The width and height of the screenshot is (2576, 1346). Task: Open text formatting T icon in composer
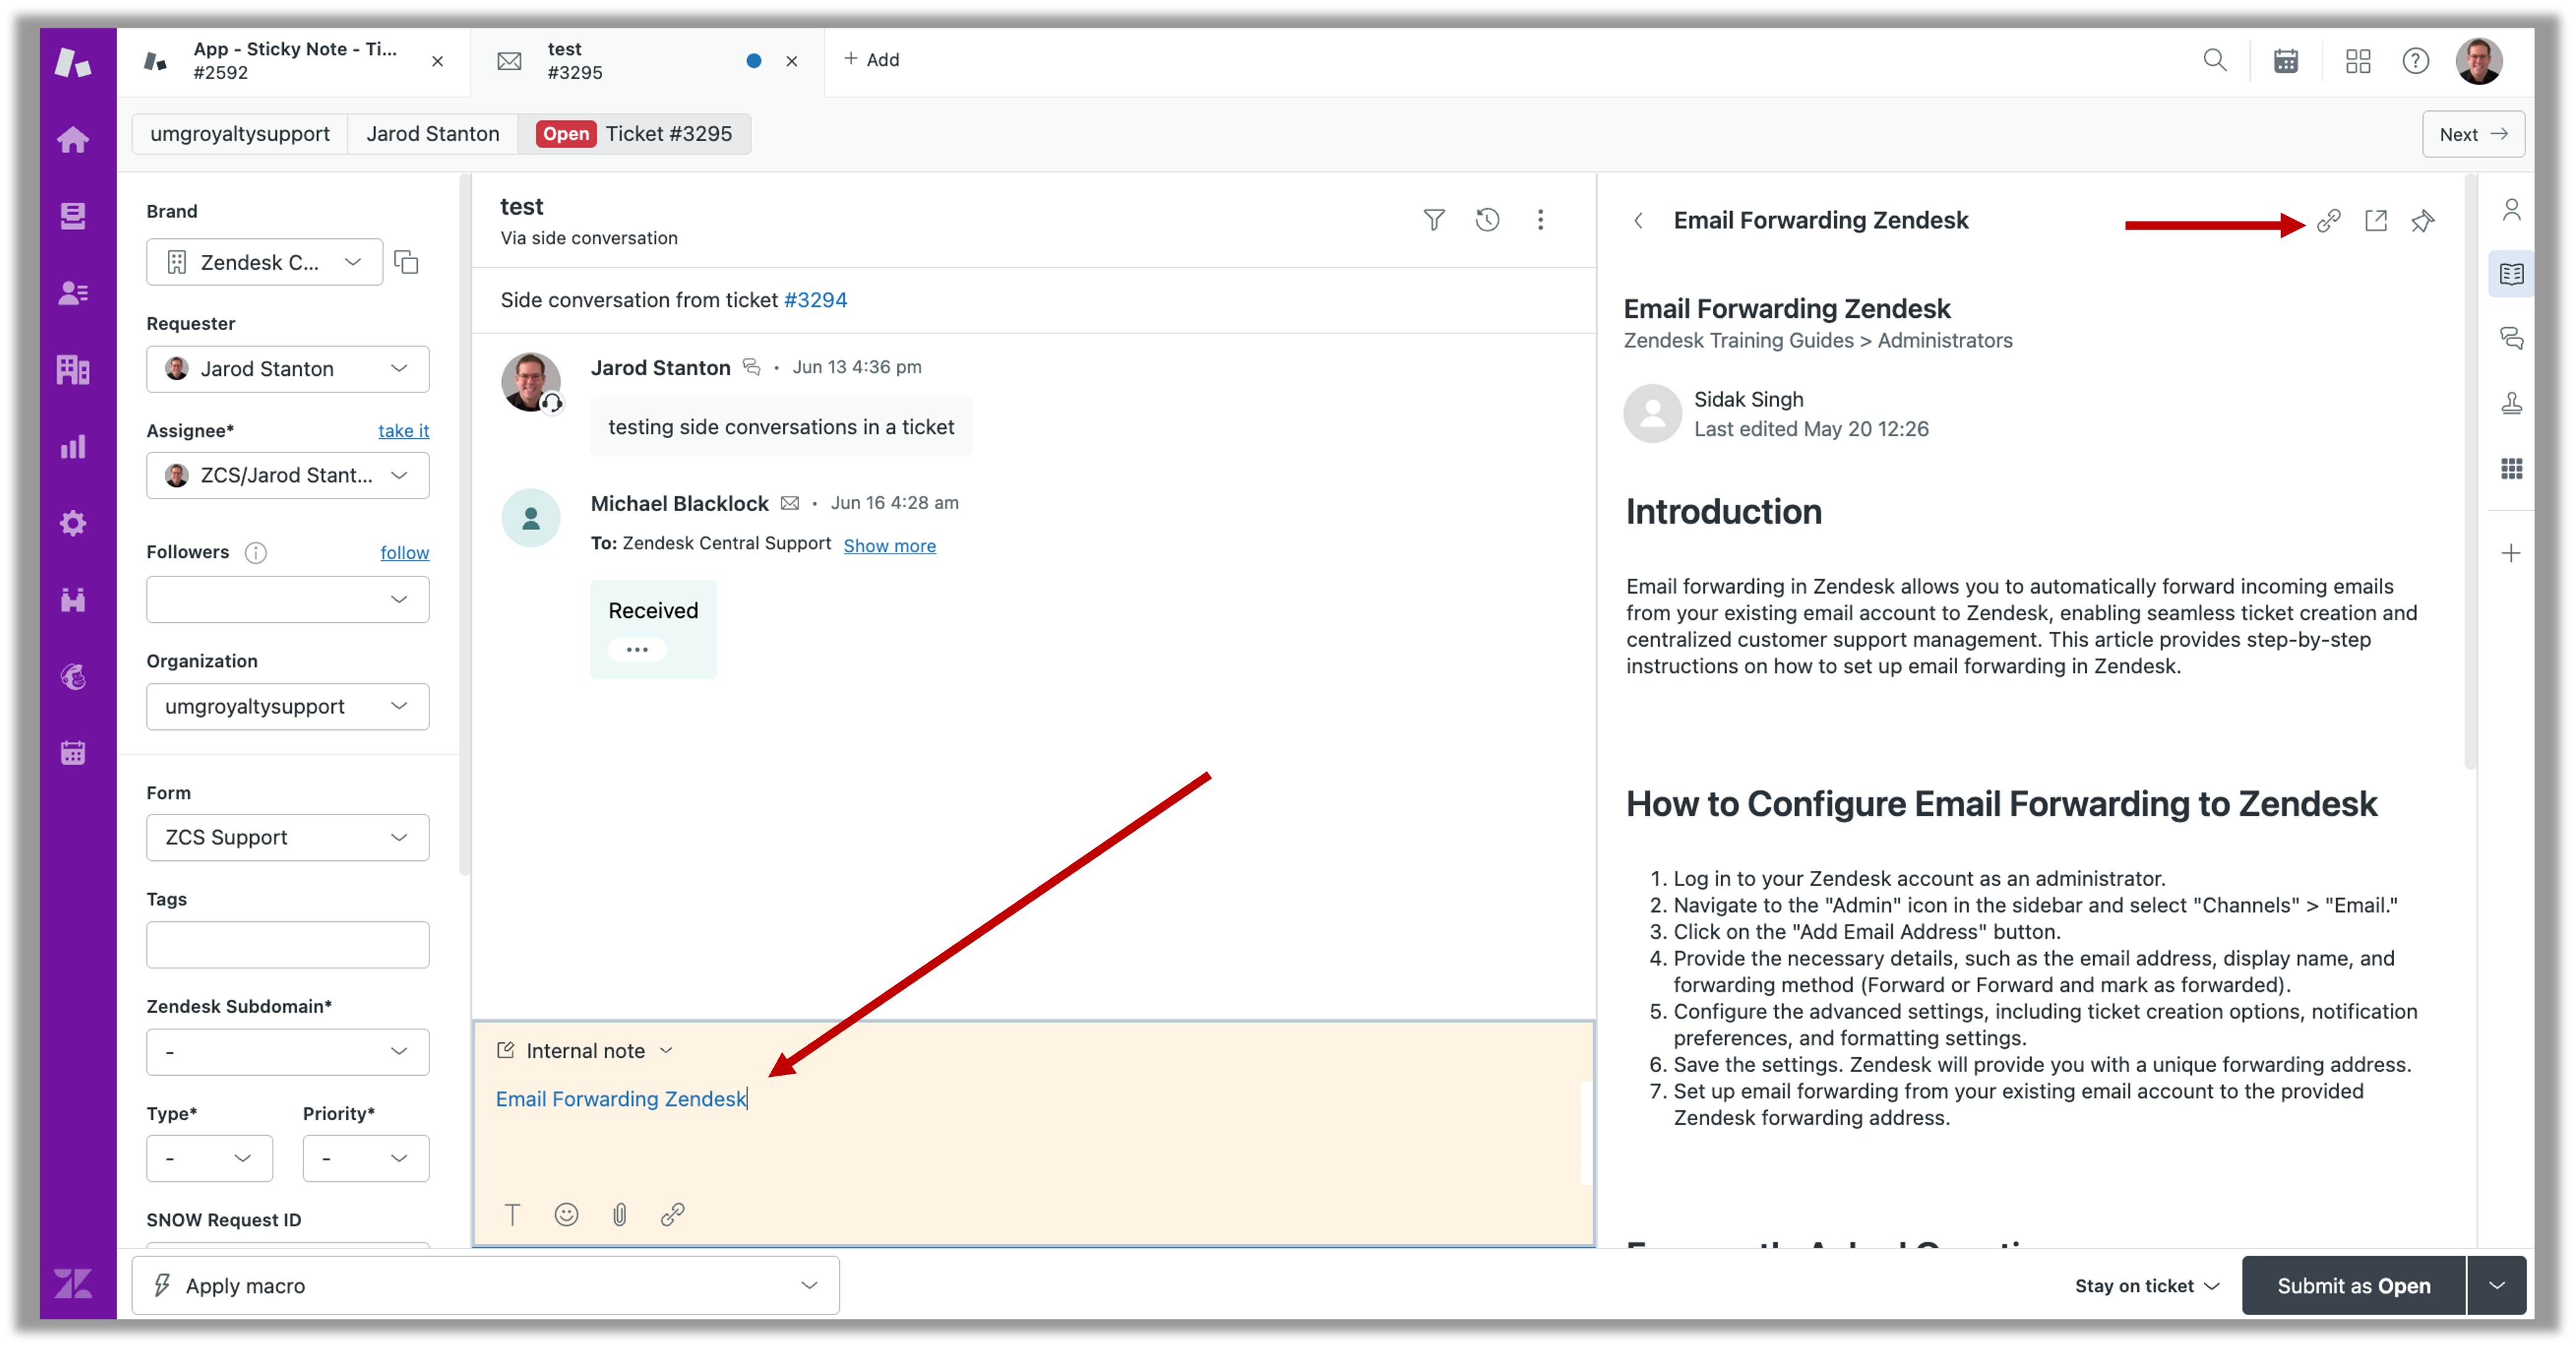tap(512, 1214)
